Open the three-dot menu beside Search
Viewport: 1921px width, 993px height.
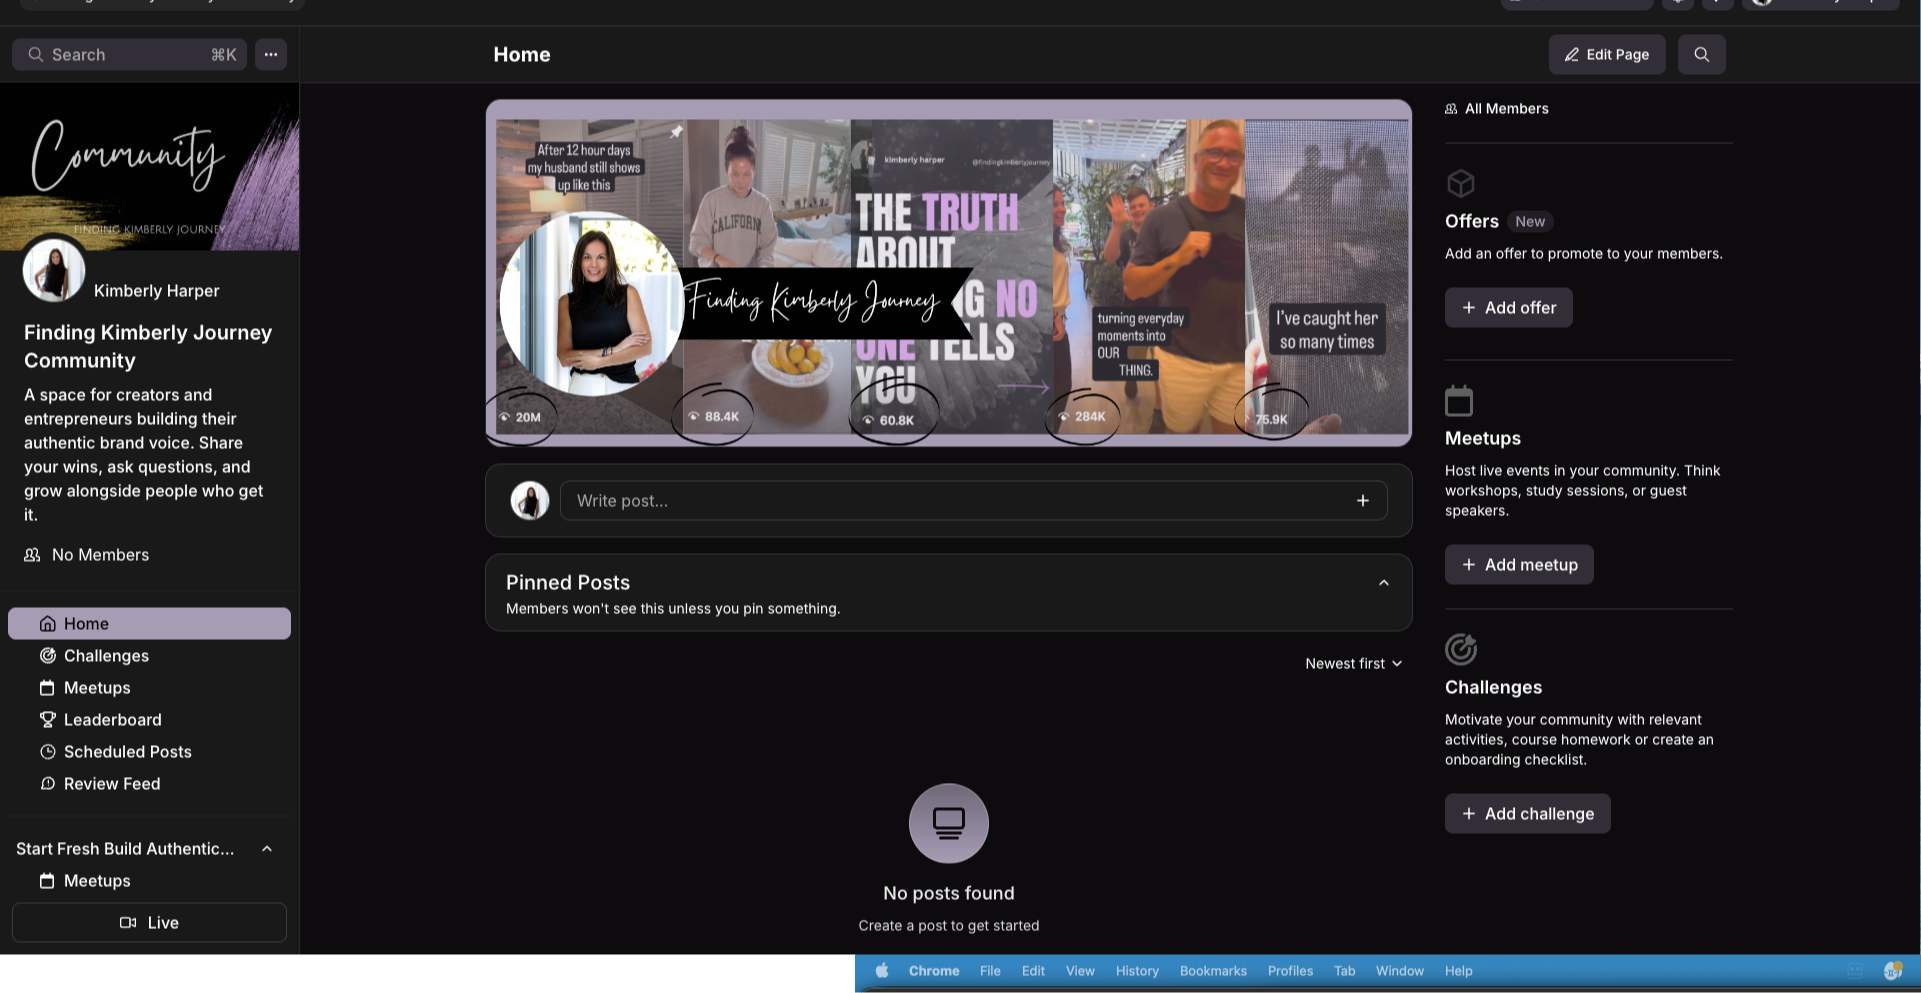(x=271, y=55)
